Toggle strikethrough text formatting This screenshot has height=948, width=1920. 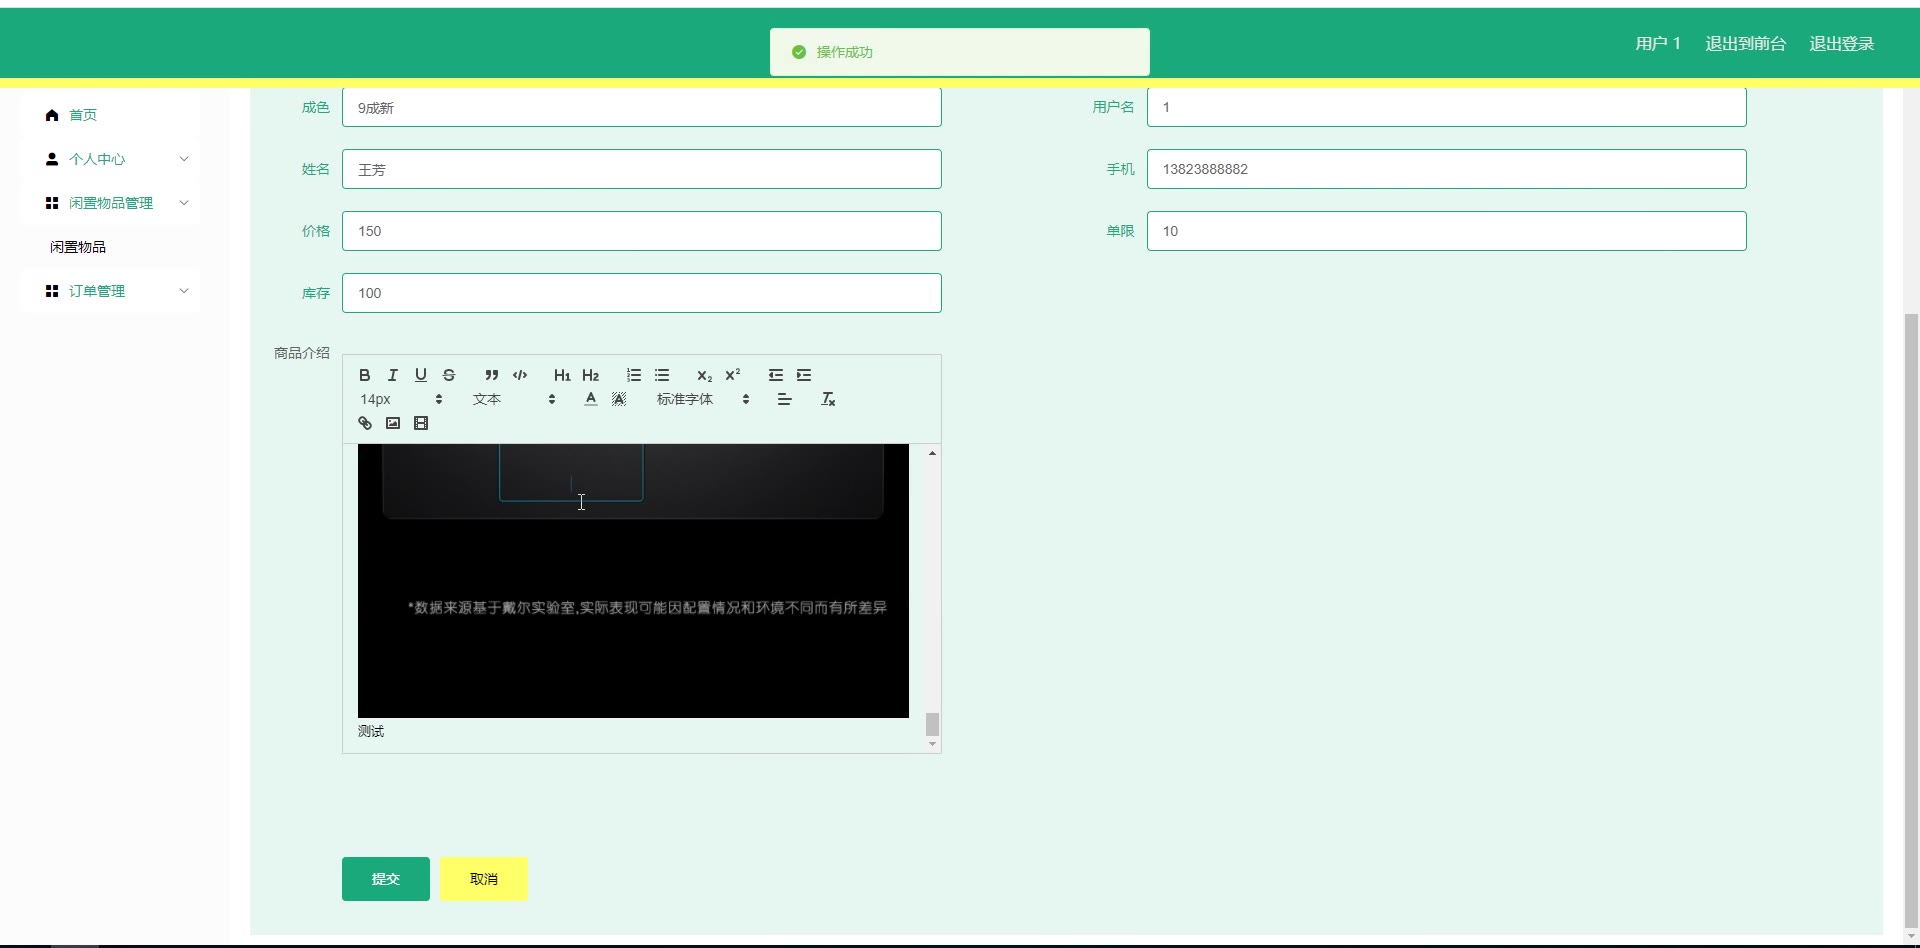click(x=449, y=375)
